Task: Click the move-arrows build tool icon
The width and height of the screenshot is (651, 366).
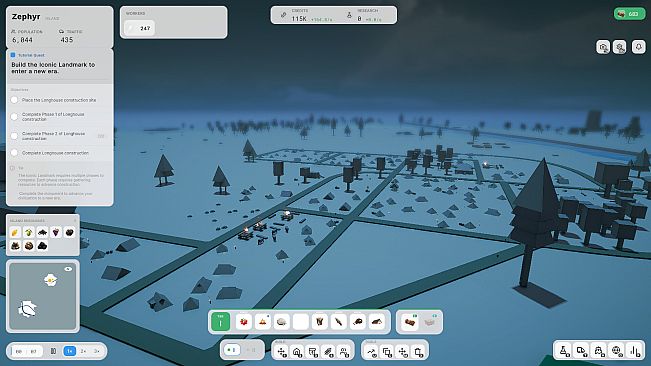Action: click(282, 352)
